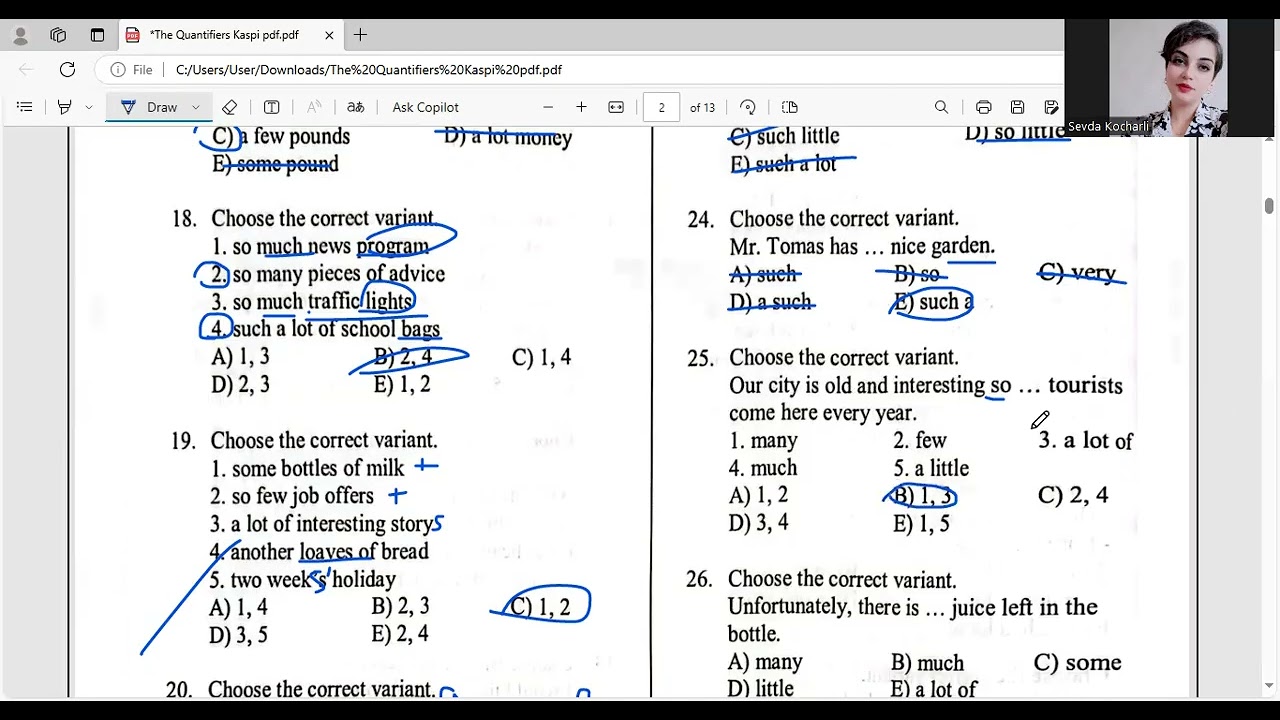1280x720 pixels.
Task: Focus the address bar with the file path
Action: [368, 70]
